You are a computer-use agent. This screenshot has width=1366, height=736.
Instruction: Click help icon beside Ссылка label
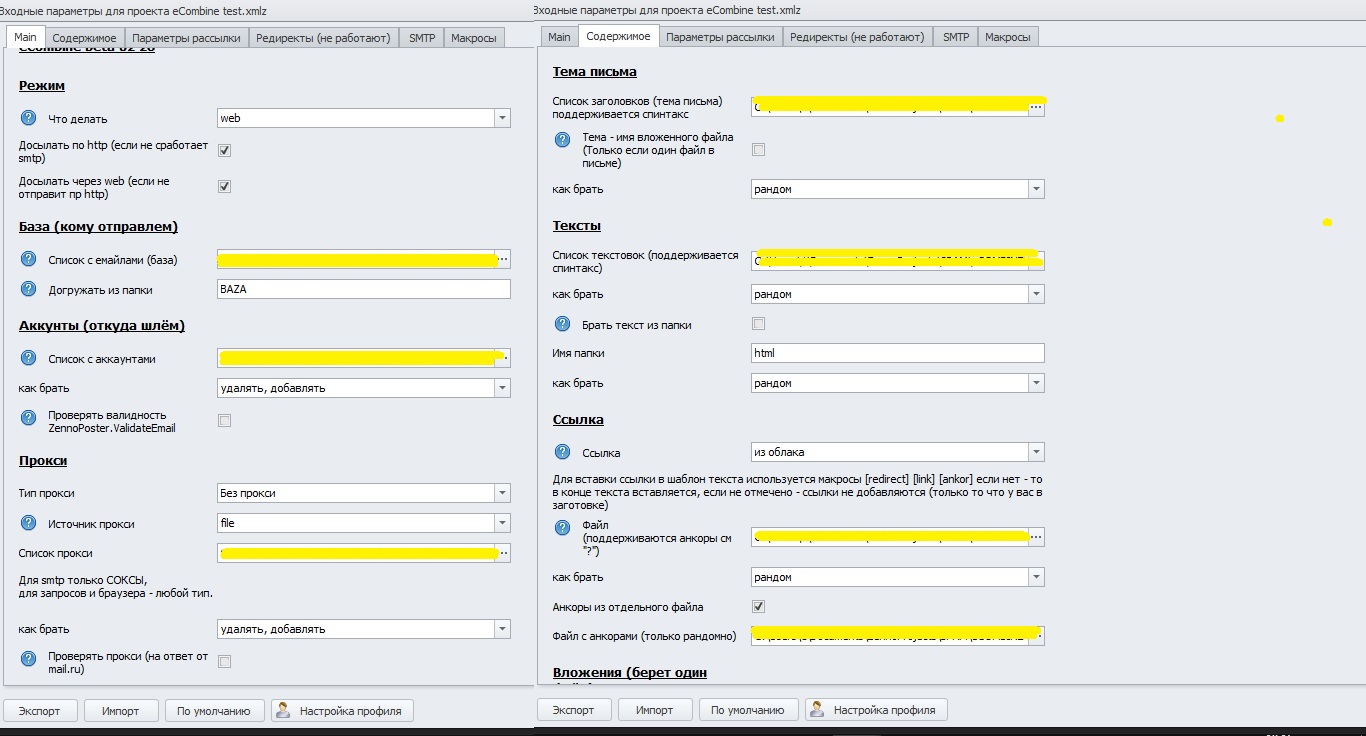click(562, 452)
